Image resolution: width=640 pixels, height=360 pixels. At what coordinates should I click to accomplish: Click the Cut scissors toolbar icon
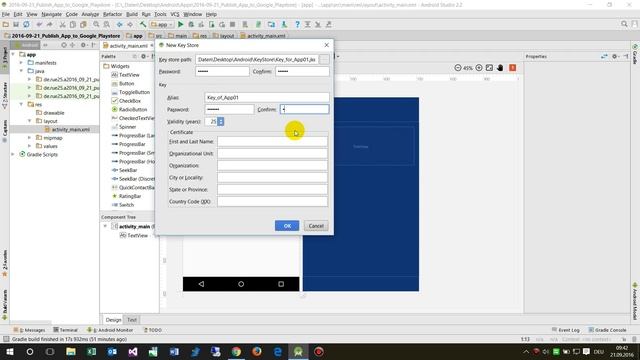tap(62, 24)
